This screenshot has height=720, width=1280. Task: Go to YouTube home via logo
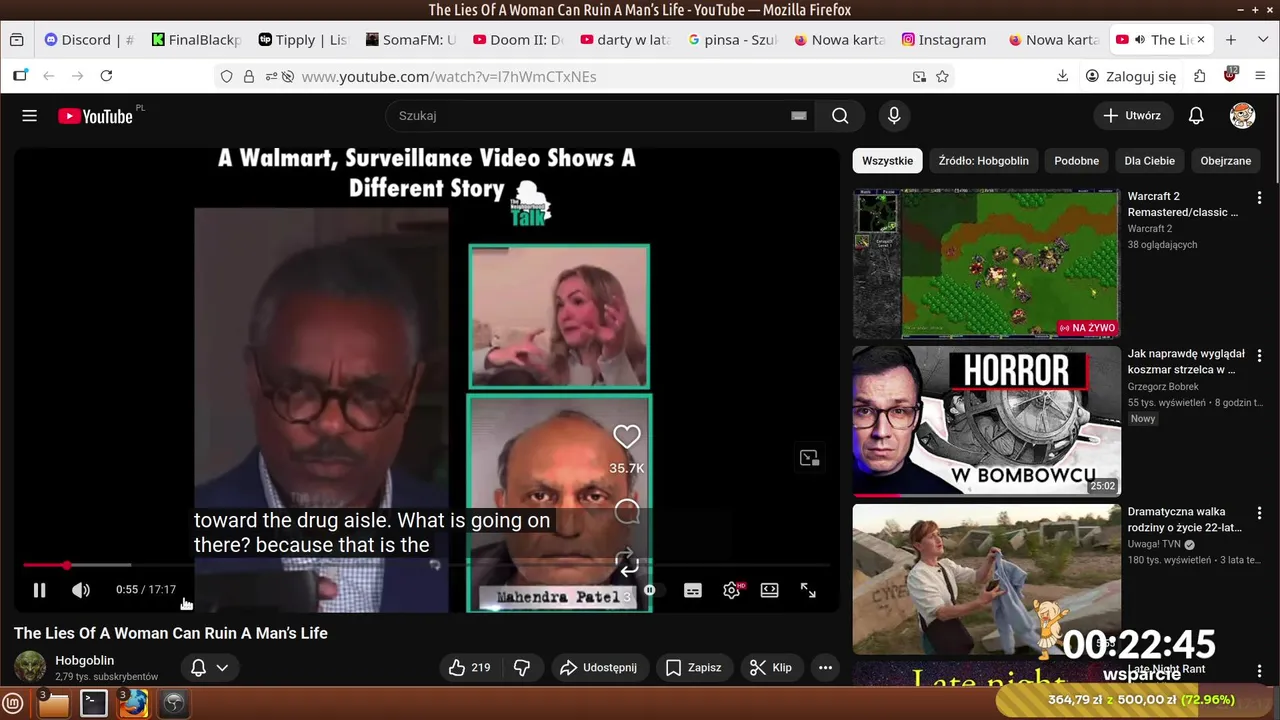tap(96, 116)
